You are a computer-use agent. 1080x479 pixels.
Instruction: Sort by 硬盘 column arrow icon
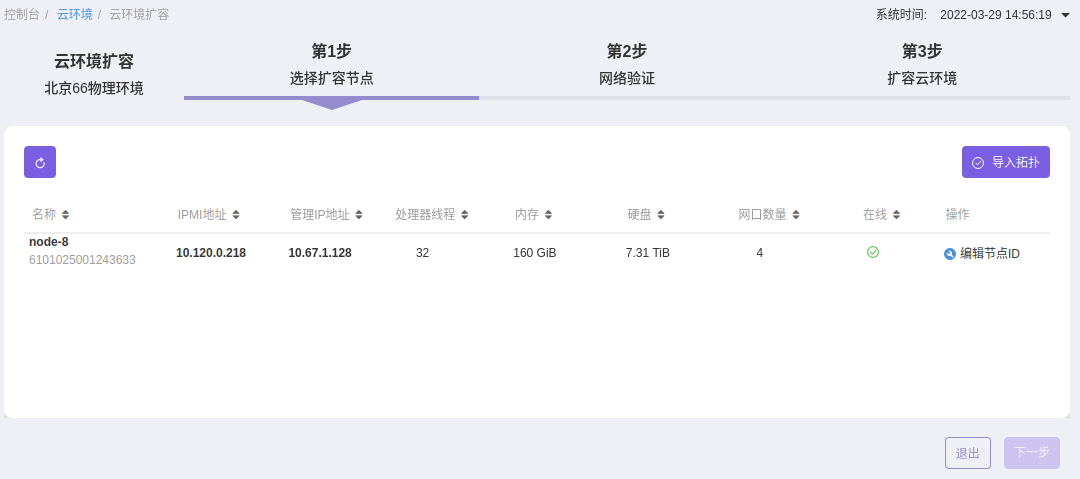[661, 215]
